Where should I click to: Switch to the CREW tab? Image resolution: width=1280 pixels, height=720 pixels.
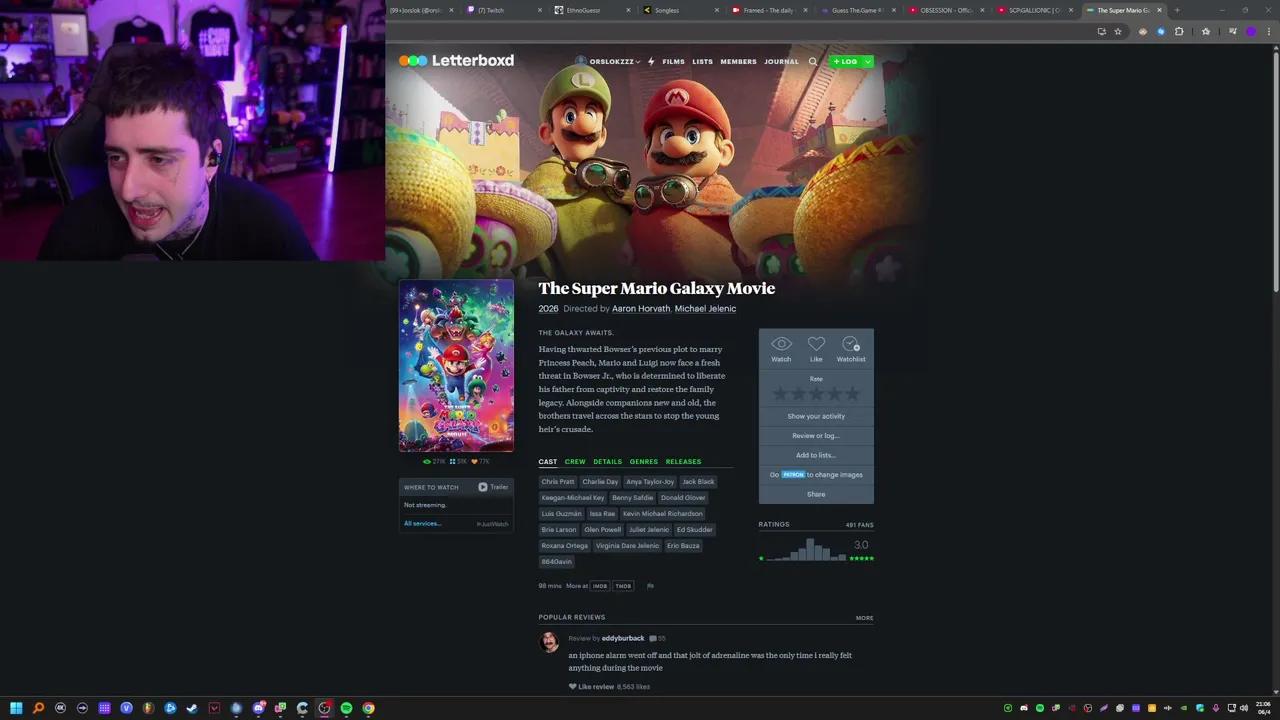click(575, 462)
